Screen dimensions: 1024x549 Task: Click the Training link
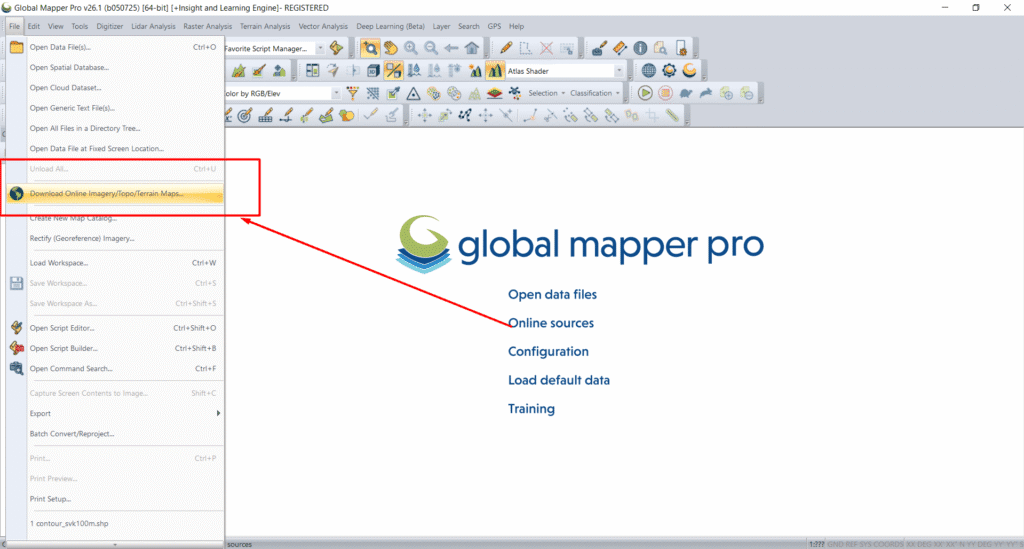(531, 409)
